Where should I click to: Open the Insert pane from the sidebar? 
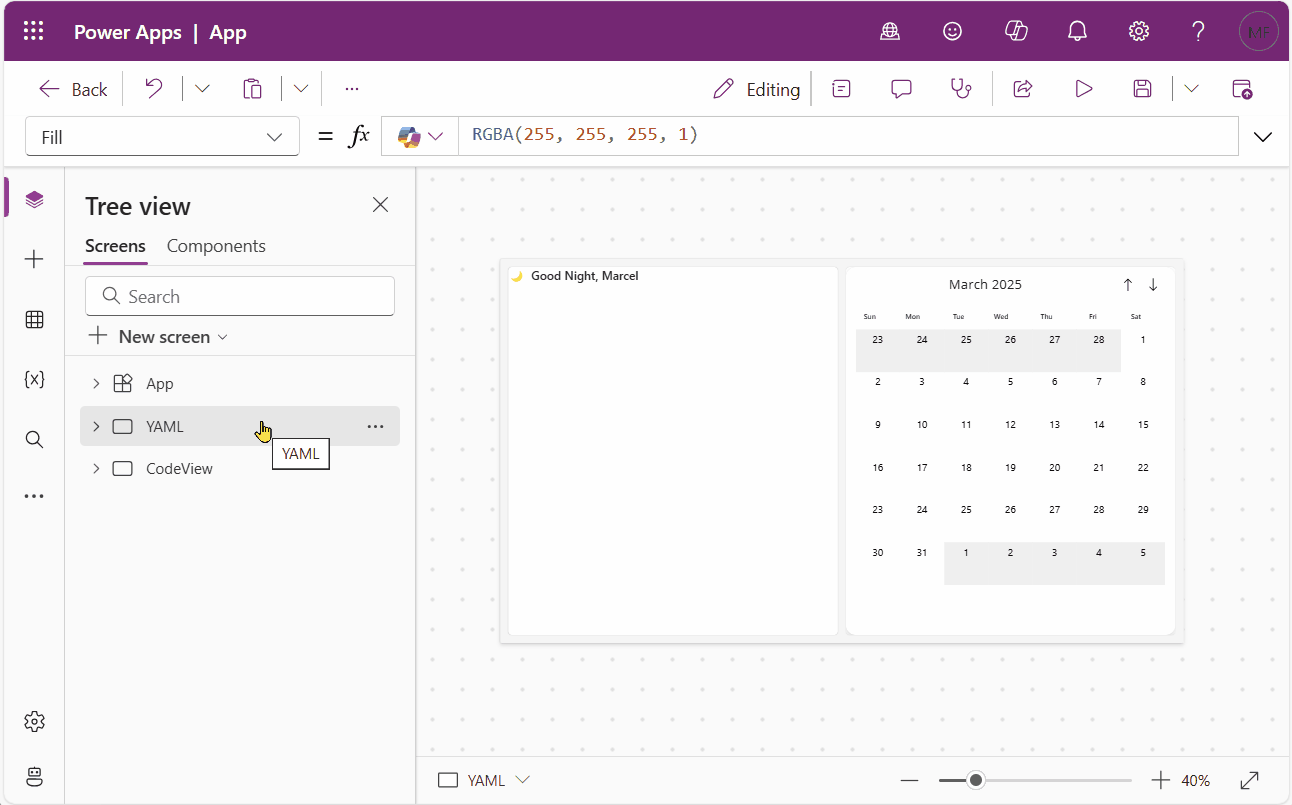pyautogui.click(x=34, y=259)
